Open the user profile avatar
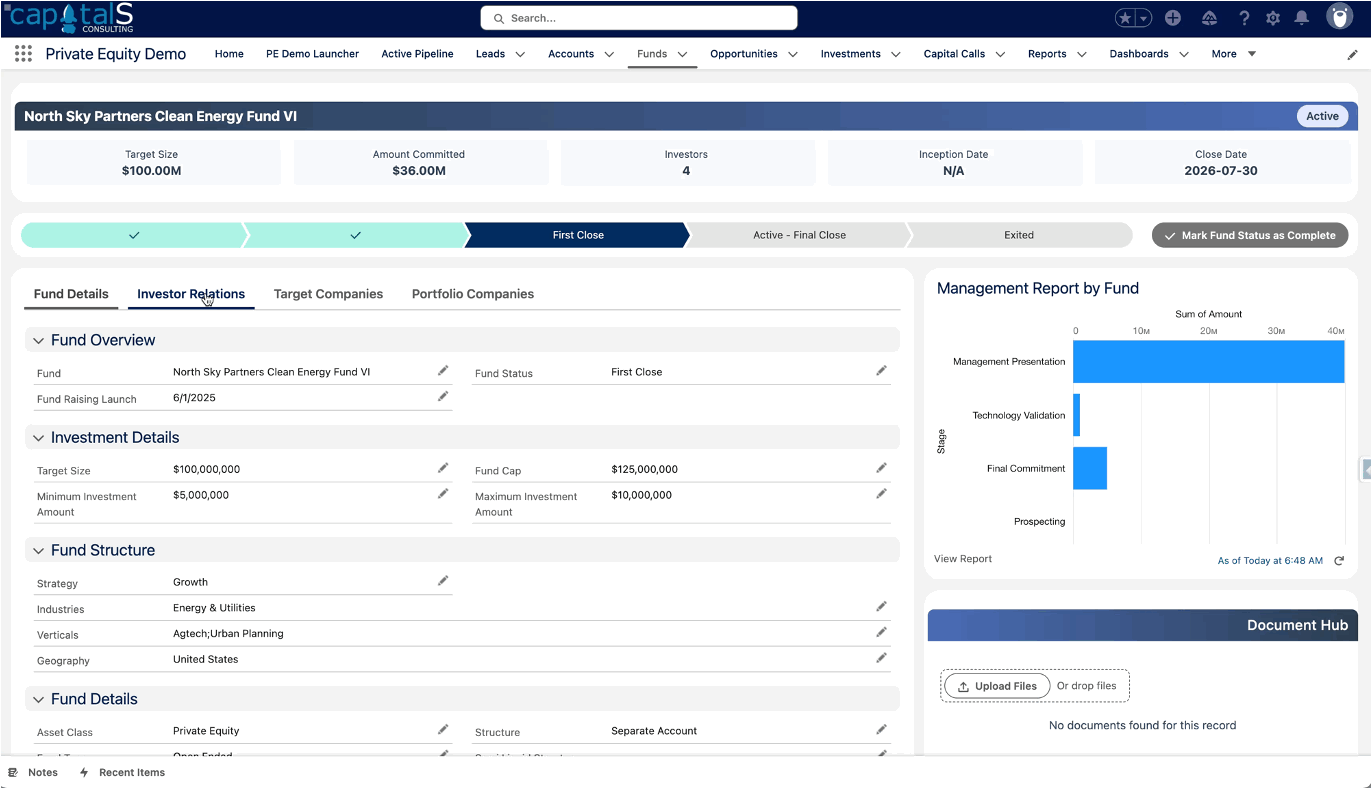 pos(1339,17)
